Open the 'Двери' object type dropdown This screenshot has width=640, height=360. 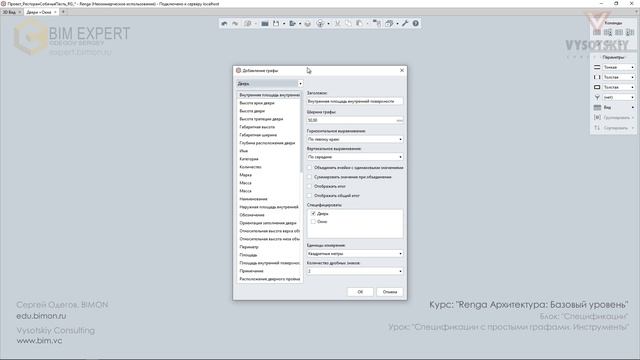coord(270,84)
